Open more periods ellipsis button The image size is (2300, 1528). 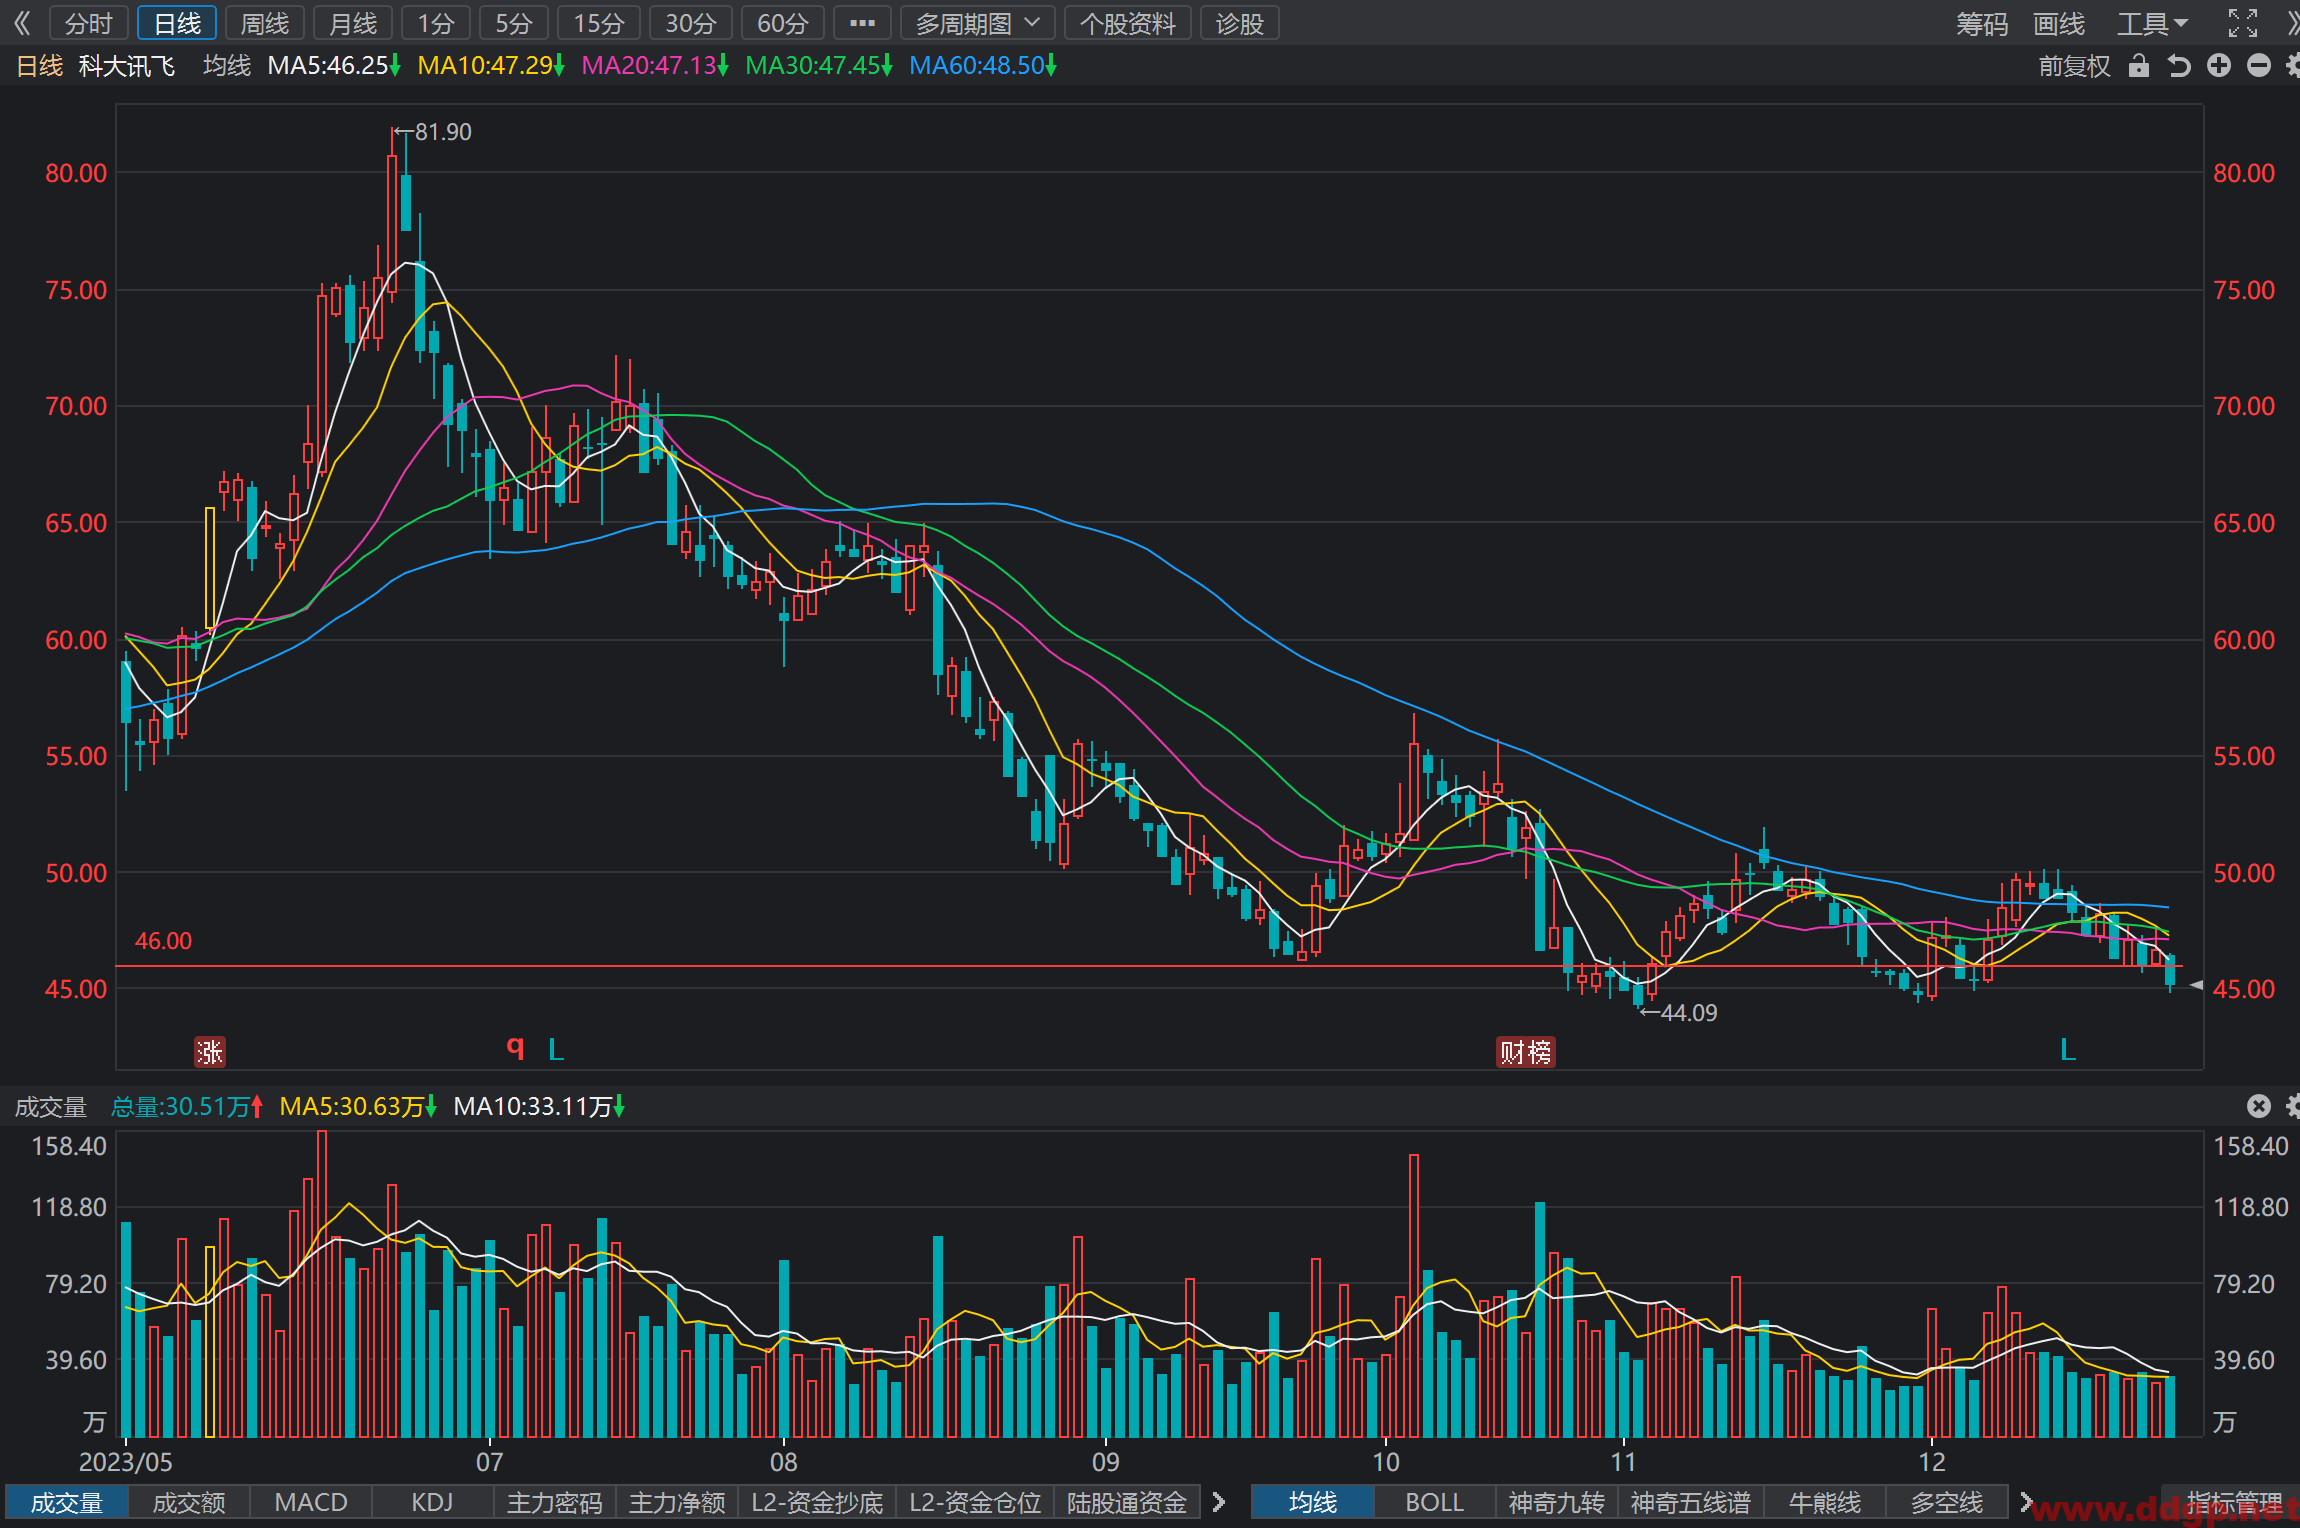point(862,23)
